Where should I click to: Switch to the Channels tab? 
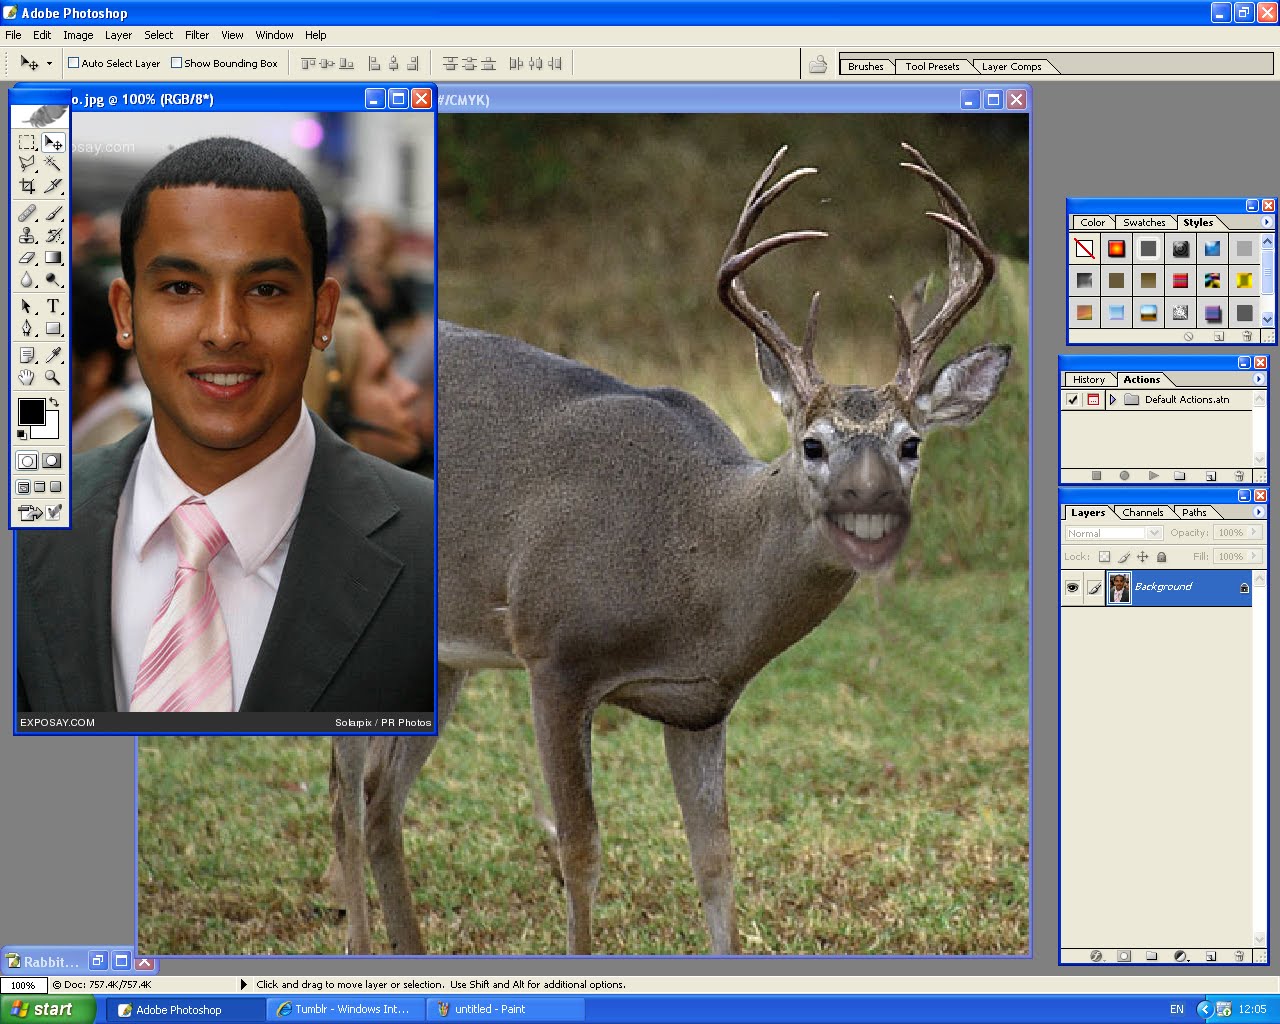[1143, 513]
